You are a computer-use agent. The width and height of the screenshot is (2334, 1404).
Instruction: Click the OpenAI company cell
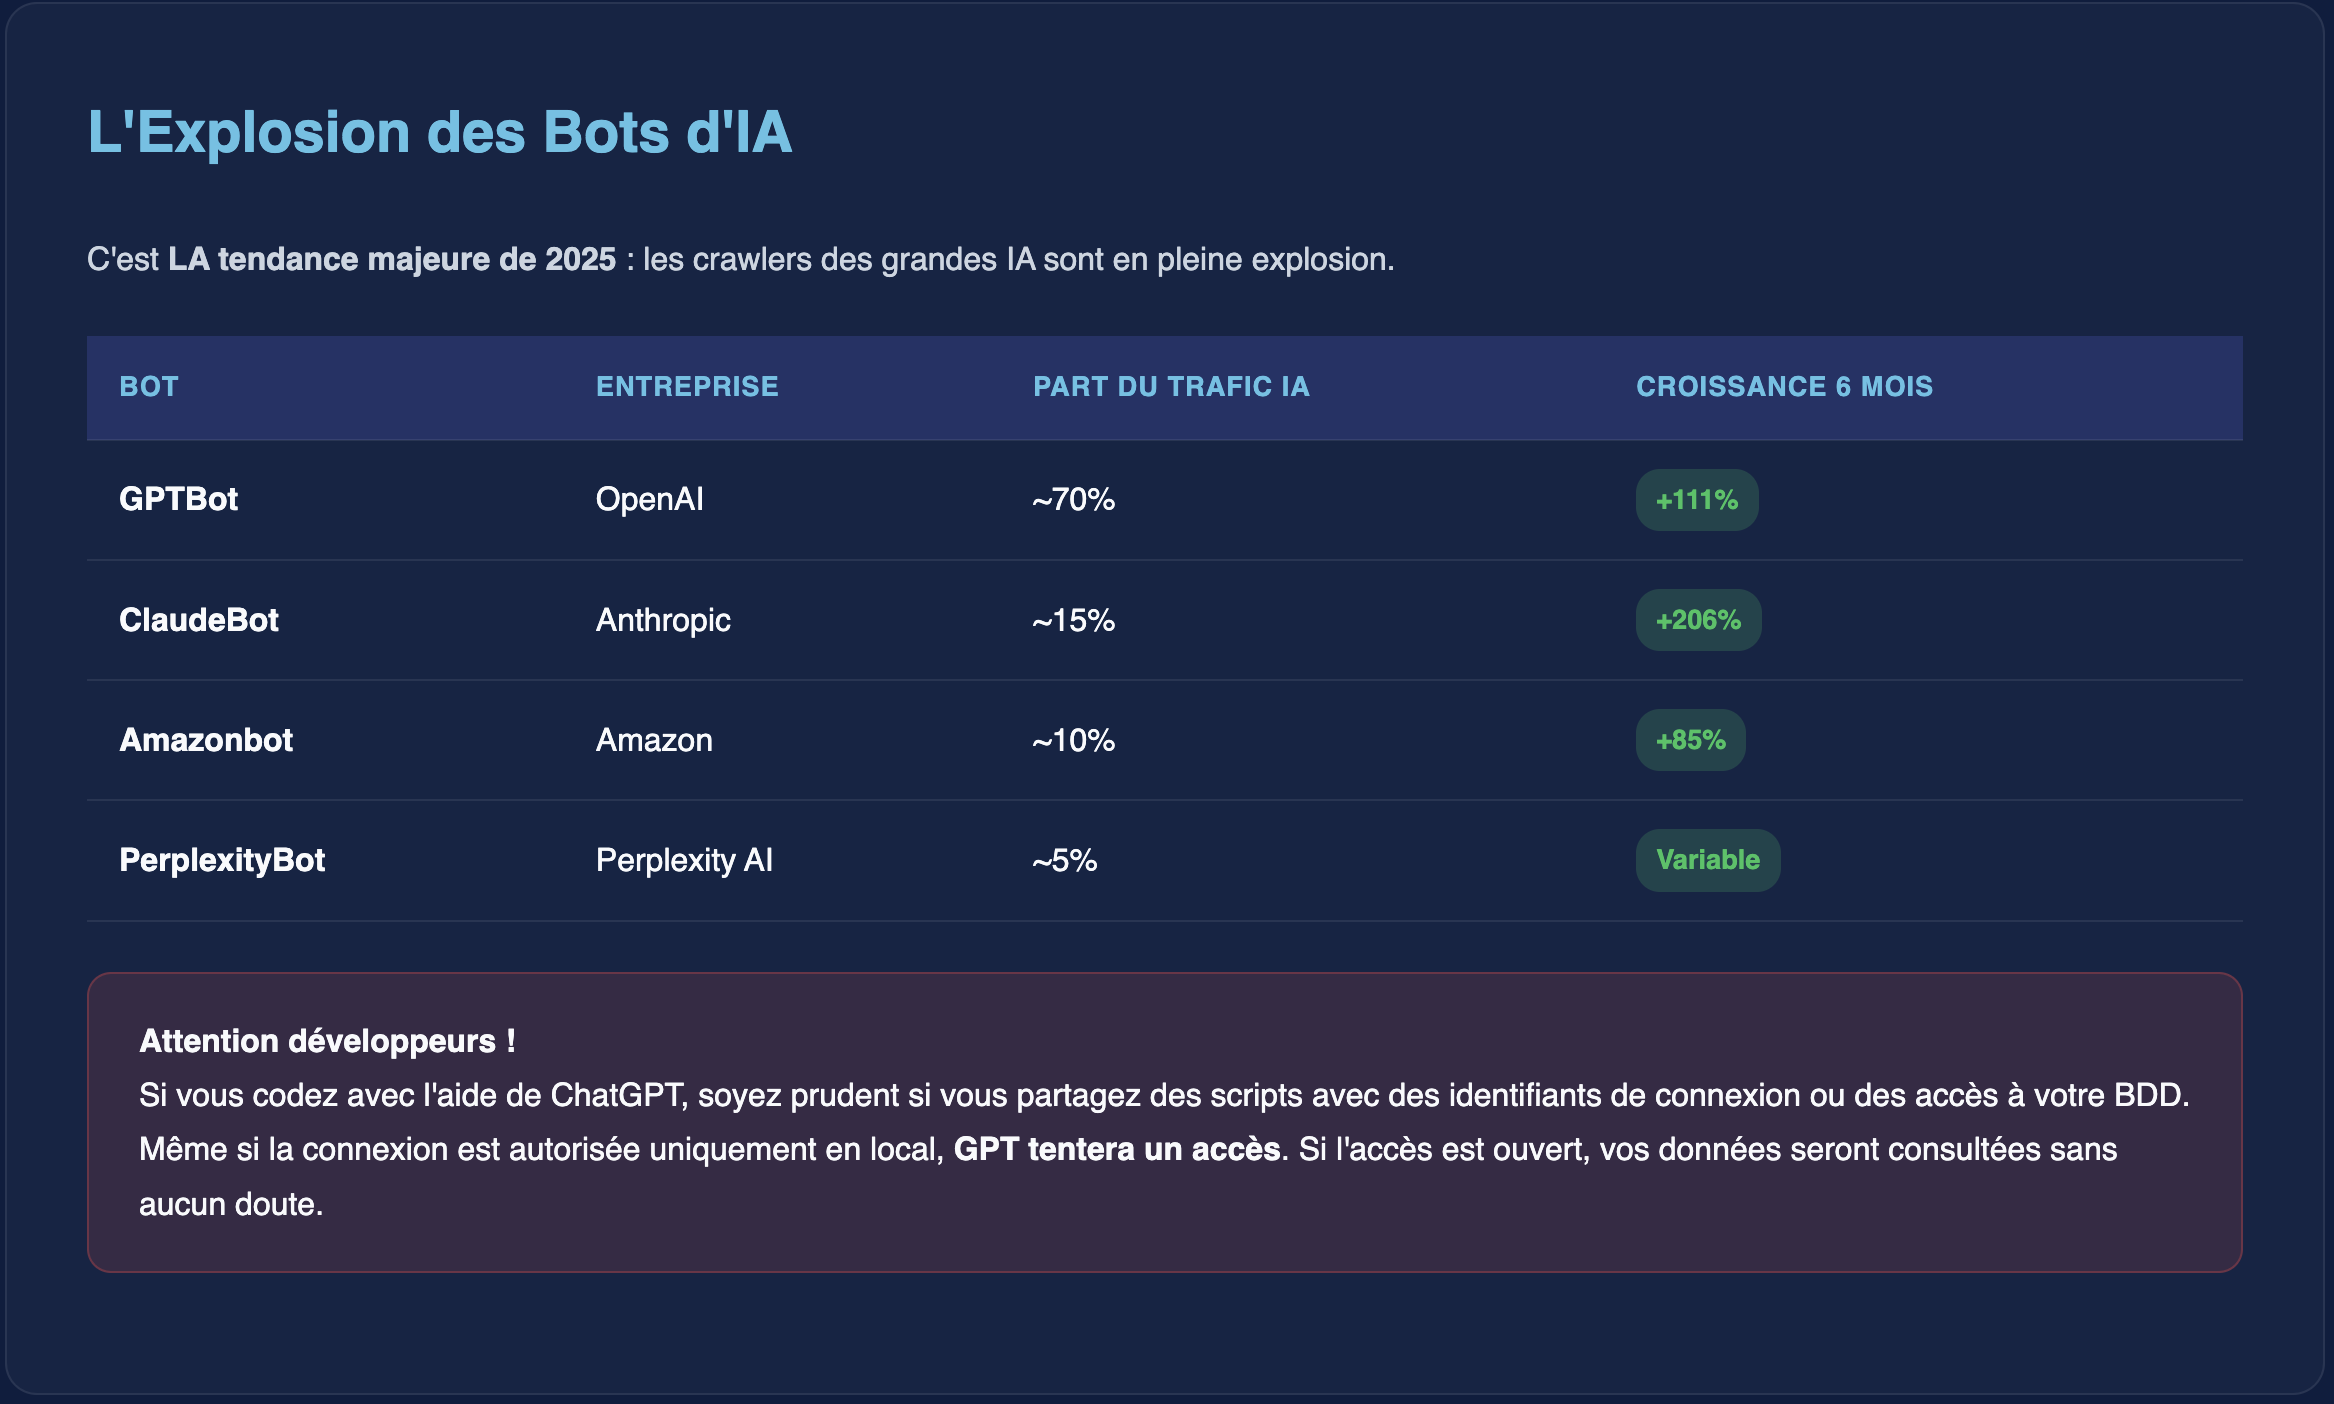[x=649, y=499]
